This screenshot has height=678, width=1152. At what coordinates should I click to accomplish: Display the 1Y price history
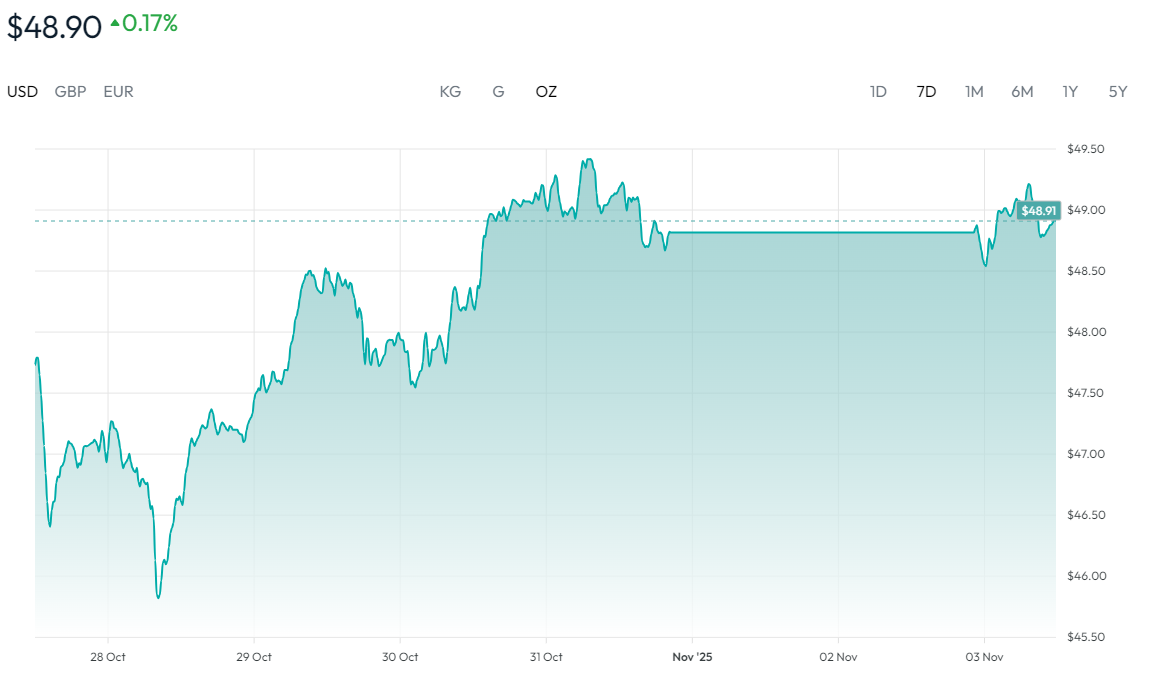(1070, 92)
